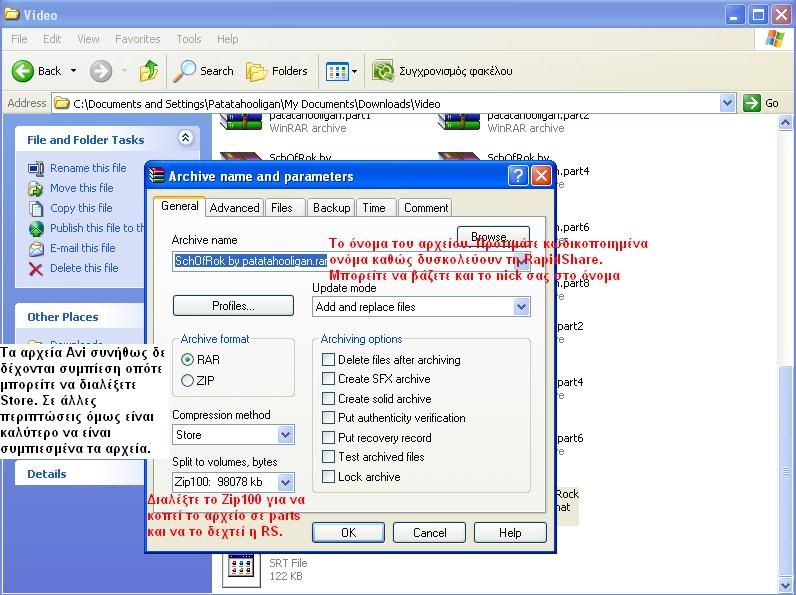Click the Delete this file link
This screenshot has width=796, height=595.
click(x=84, y=268)
